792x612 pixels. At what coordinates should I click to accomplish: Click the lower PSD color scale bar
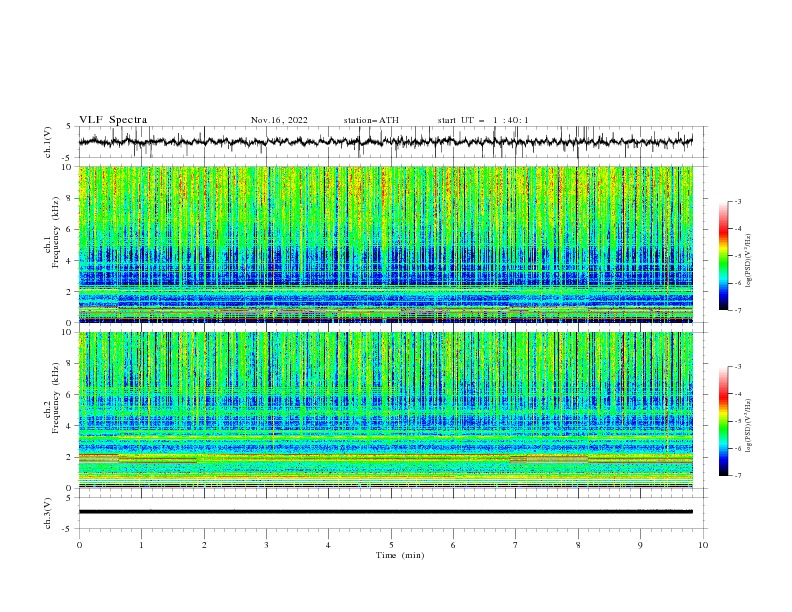pos(724,421)
